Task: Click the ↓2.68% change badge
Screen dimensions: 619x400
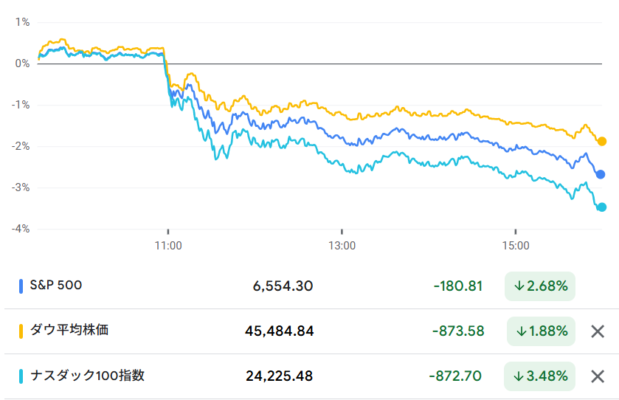Action: click(540, 286)
